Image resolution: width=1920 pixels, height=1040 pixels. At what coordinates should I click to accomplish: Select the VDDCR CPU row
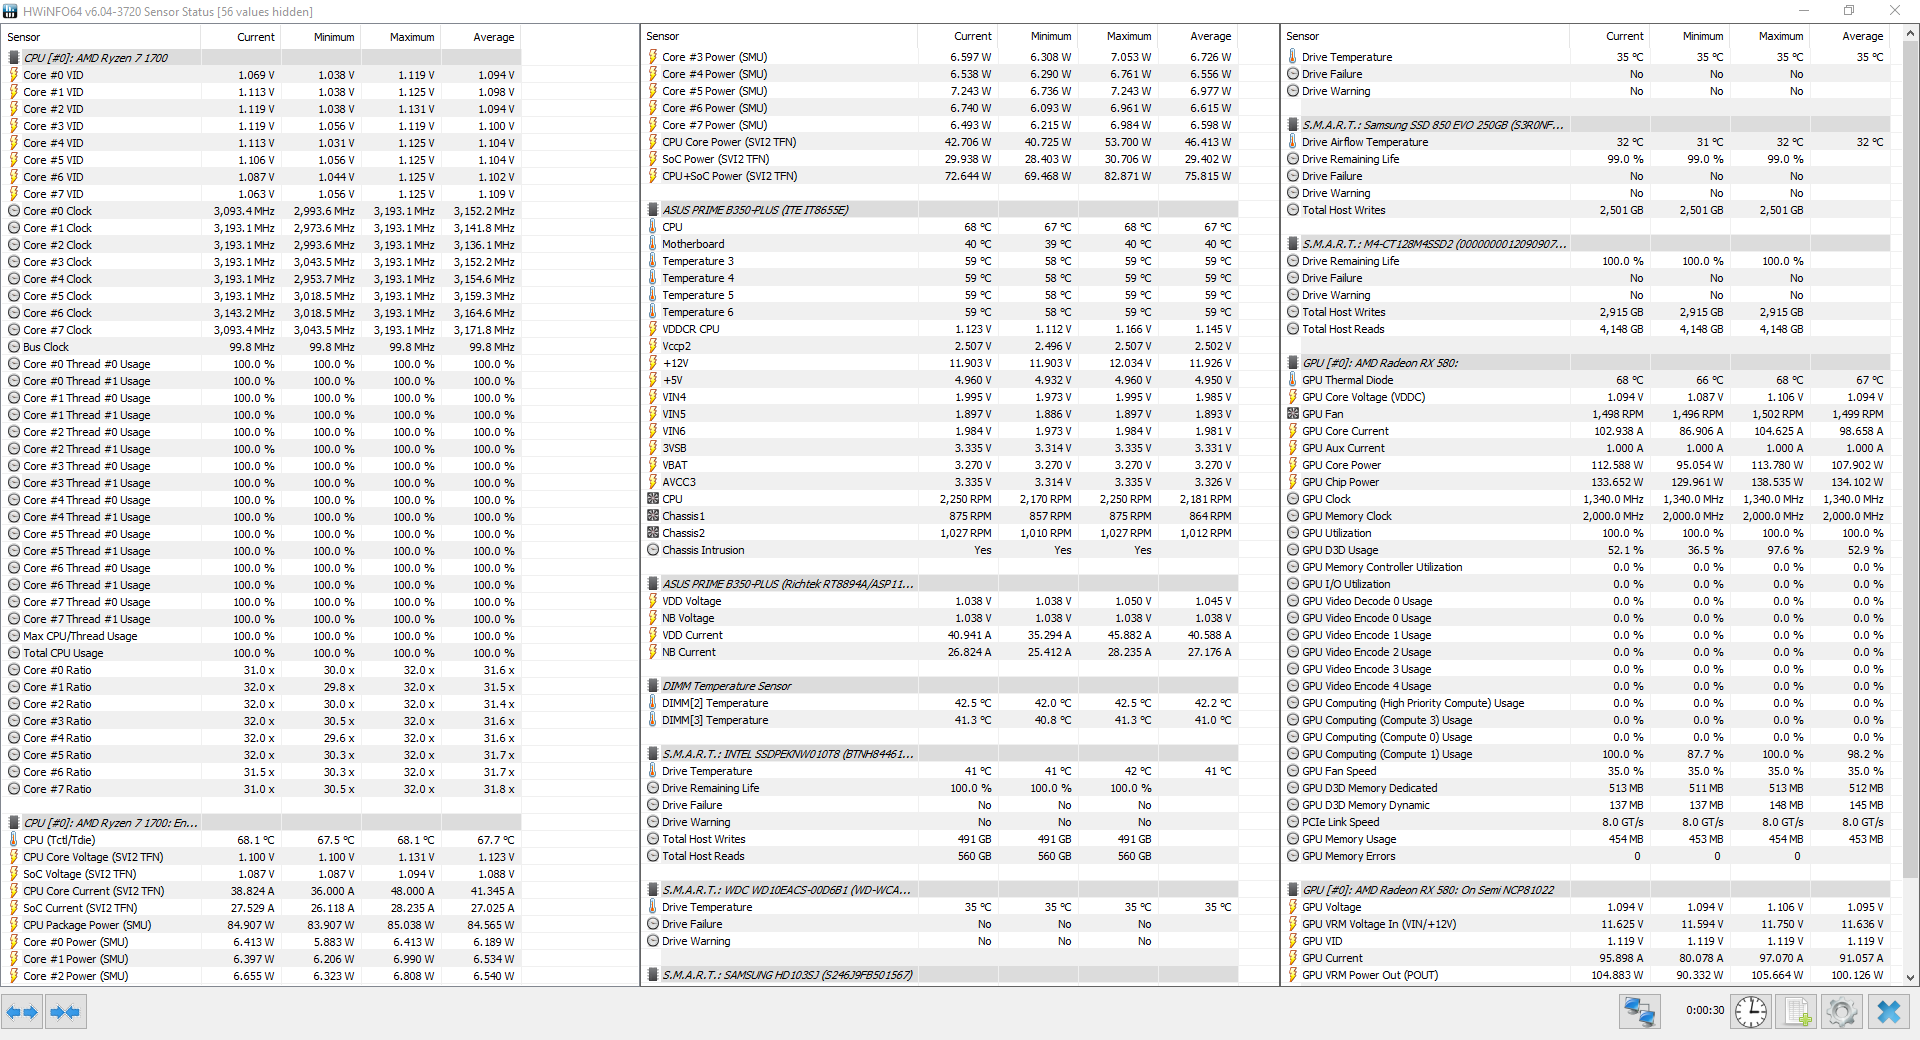point(940,329)
